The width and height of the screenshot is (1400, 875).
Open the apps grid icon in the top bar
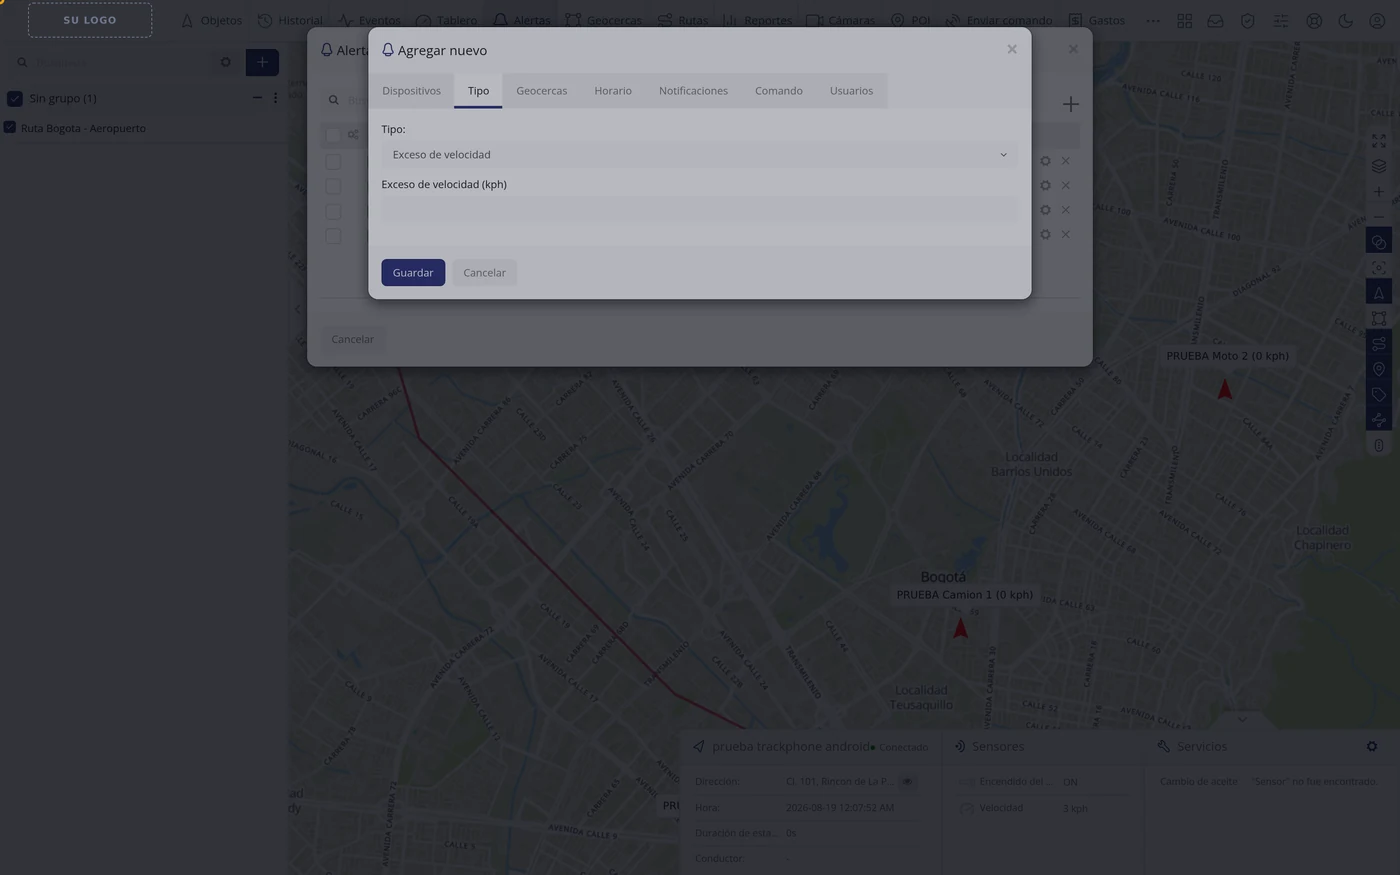1184,20
